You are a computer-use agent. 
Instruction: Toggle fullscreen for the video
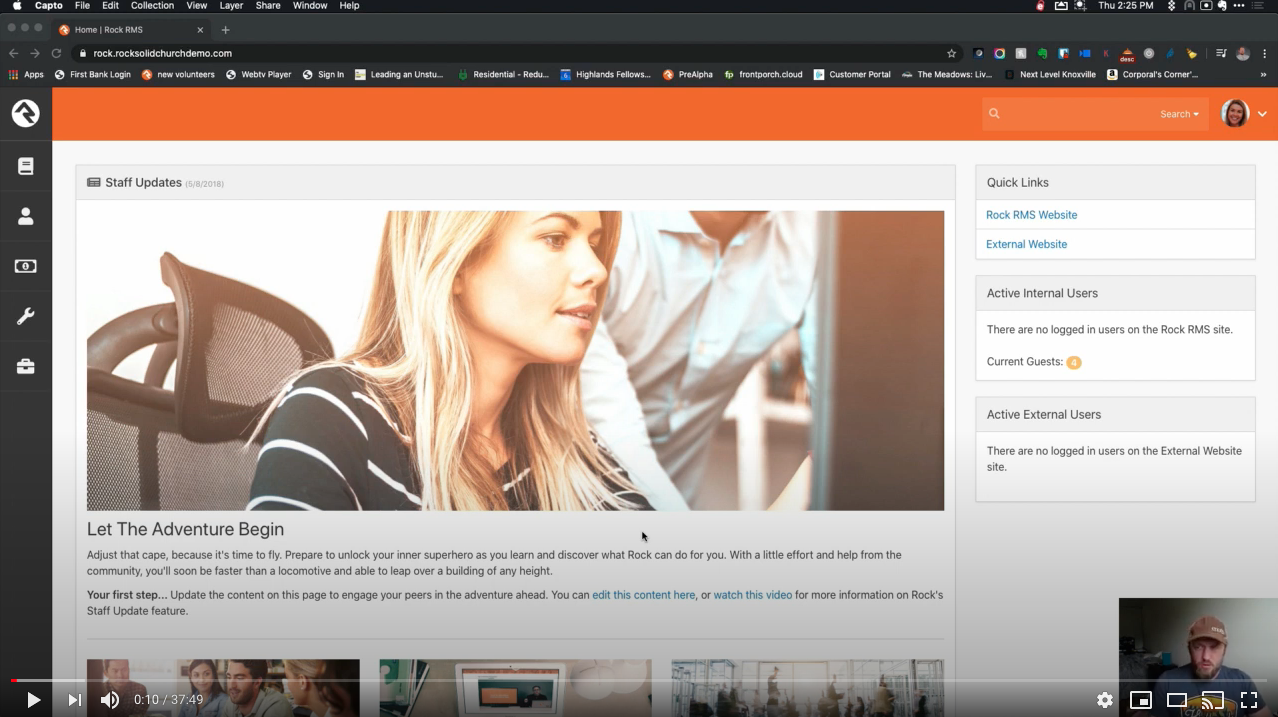[1249, 700]
